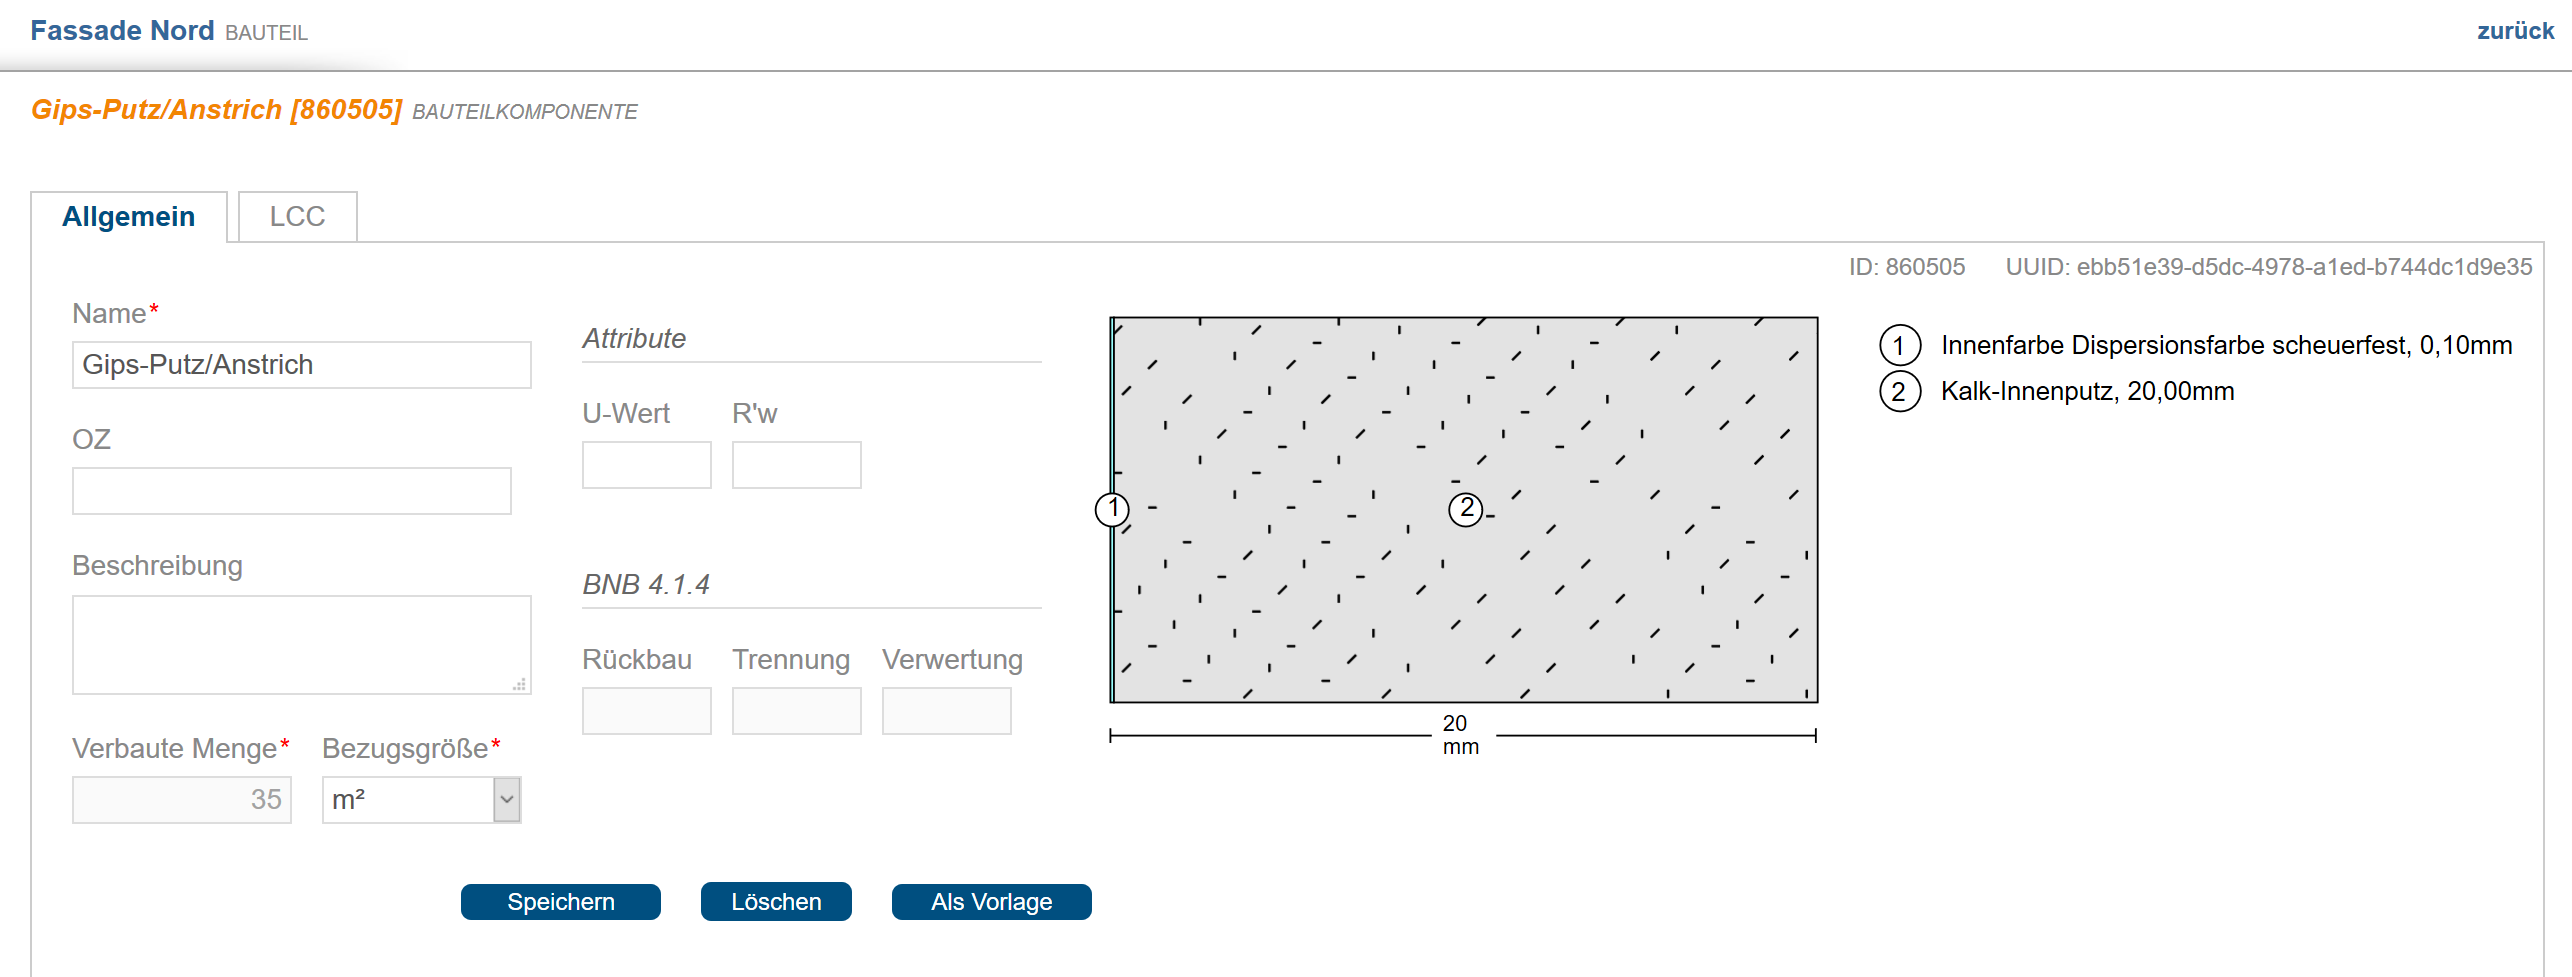Click into the OZ input field
2572x977 pixels.
point(291,491)
